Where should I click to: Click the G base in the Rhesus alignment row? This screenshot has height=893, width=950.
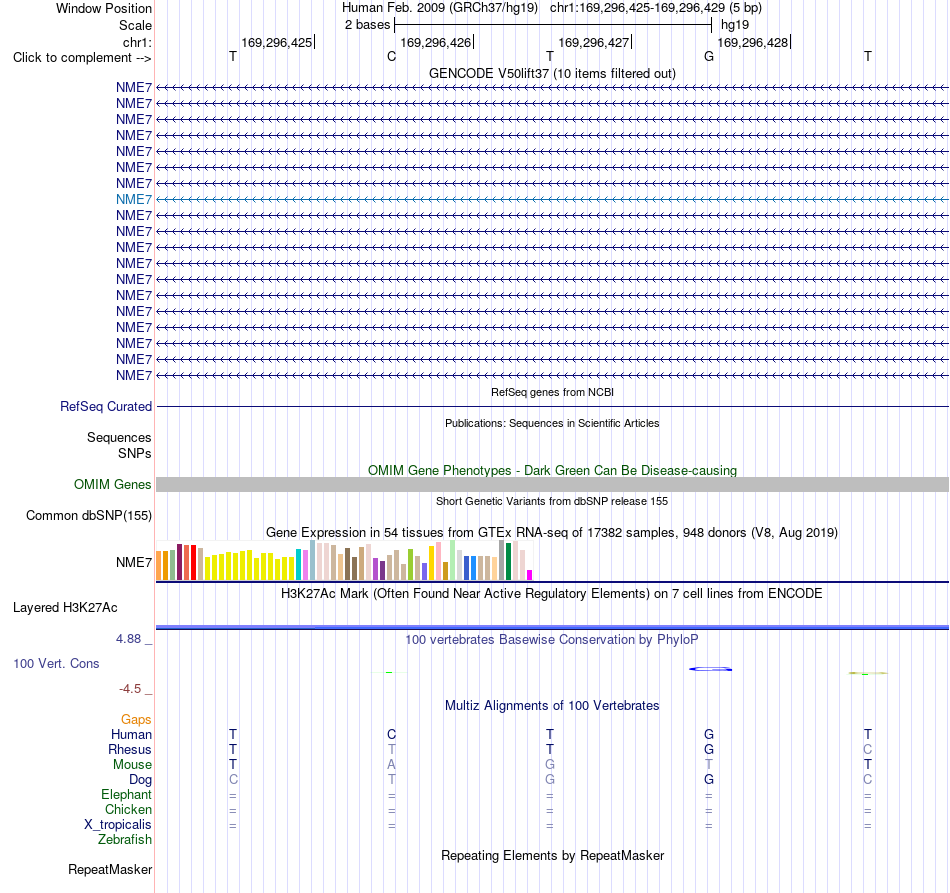[x=709, y=749]
